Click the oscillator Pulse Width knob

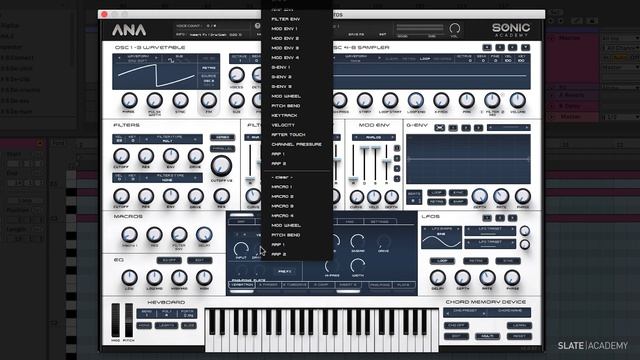point(154,100)
